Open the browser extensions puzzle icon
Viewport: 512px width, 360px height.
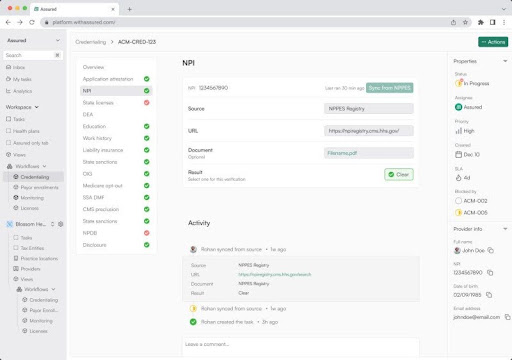pos(481,22)
